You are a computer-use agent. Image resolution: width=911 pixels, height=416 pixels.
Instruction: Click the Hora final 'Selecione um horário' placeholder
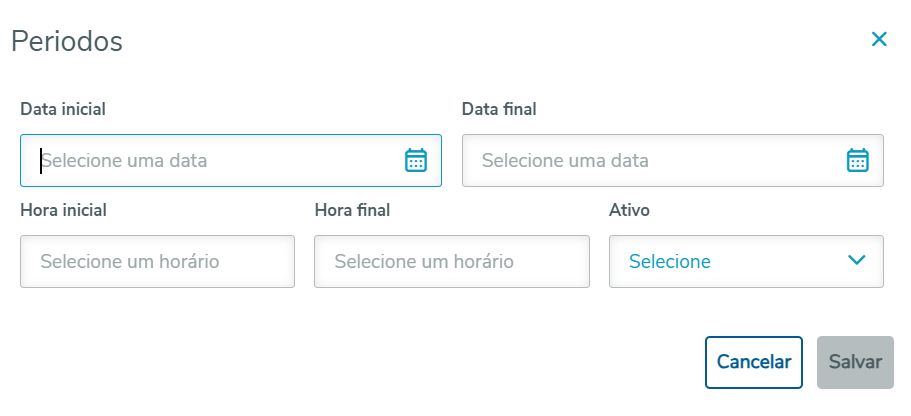[x=424, y=262]
